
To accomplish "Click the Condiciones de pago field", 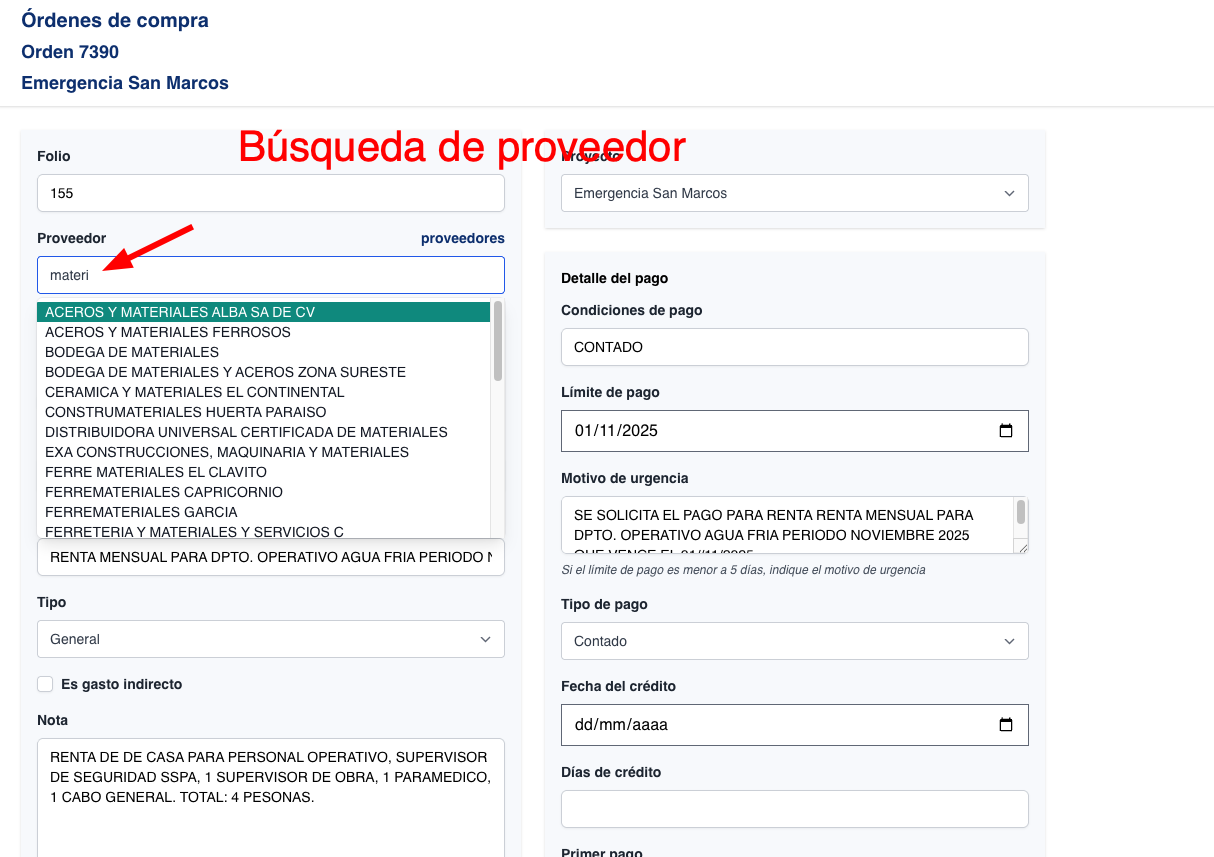I will coord(794,346).
